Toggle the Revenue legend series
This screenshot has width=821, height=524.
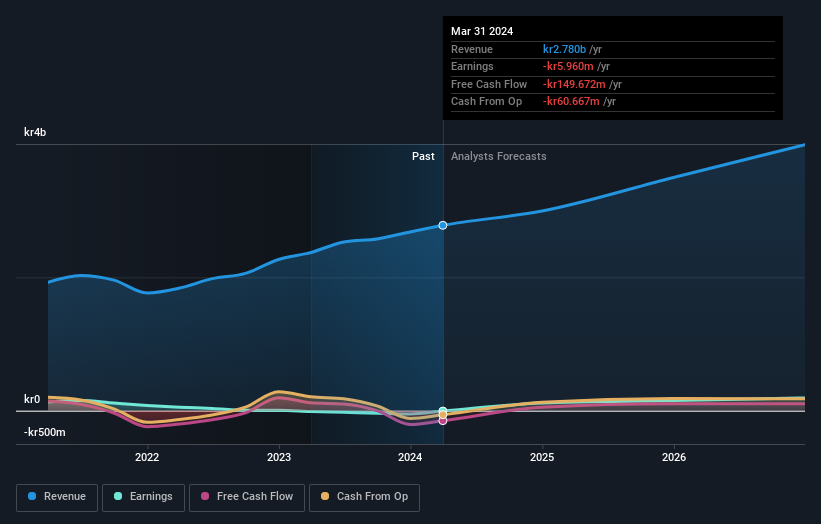(57, 497)
